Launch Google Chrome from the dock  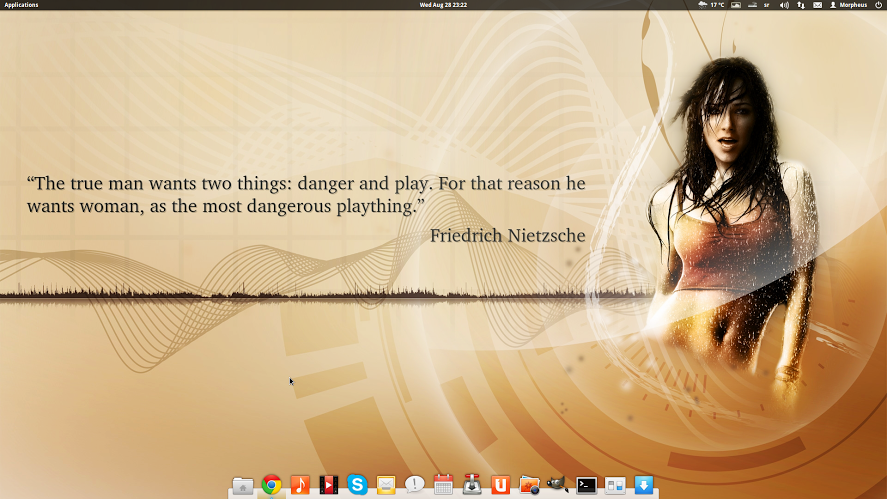tap(272, 485)
